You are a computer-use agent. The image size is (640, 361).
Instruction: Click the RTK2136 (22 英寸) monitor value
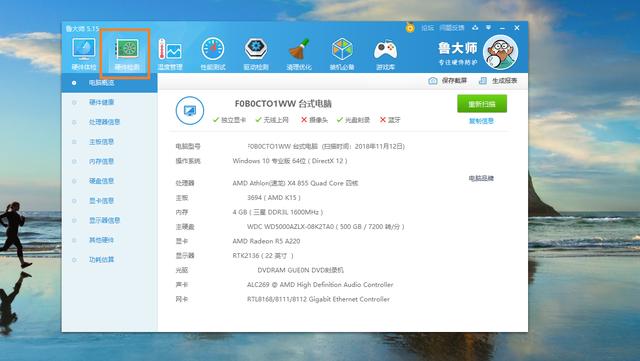[263, 256]
